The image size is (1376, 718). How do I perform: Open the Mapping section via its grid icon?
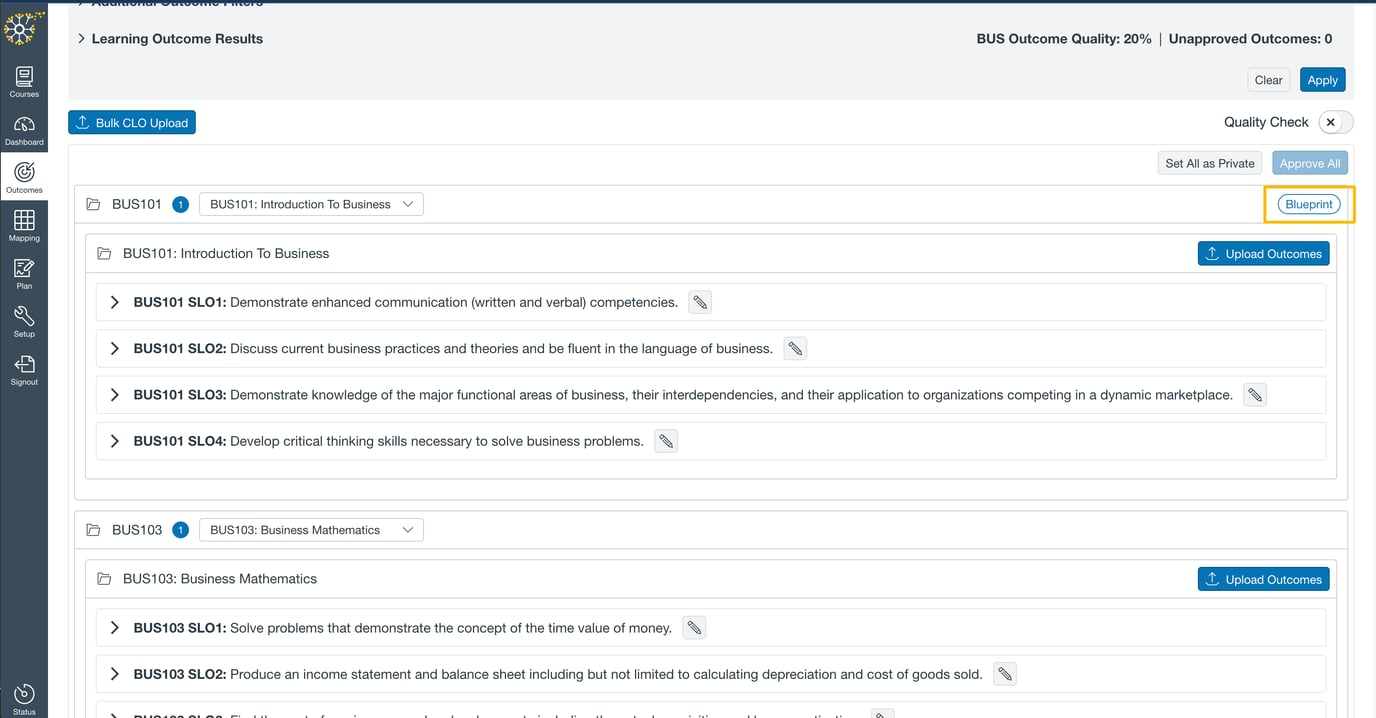tap(23, 222)
